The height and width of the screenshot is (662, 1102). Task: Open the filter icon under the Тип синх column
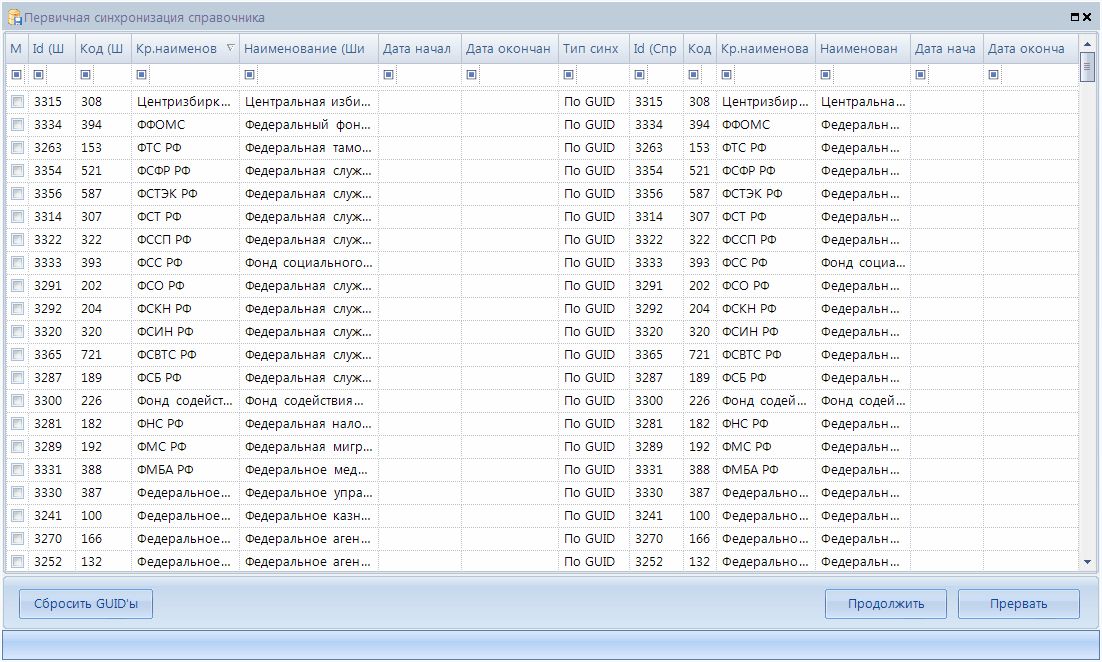568,74
